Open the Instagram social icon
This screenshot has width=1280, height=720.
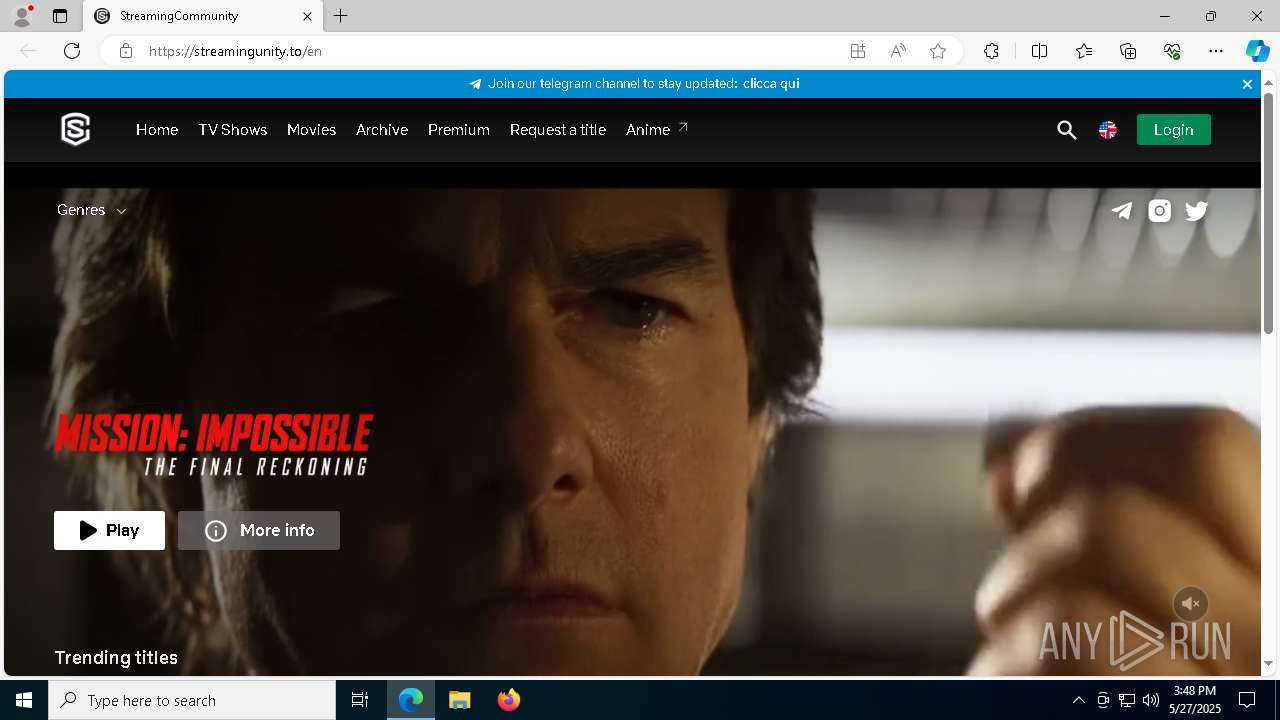click(1160, 210)
